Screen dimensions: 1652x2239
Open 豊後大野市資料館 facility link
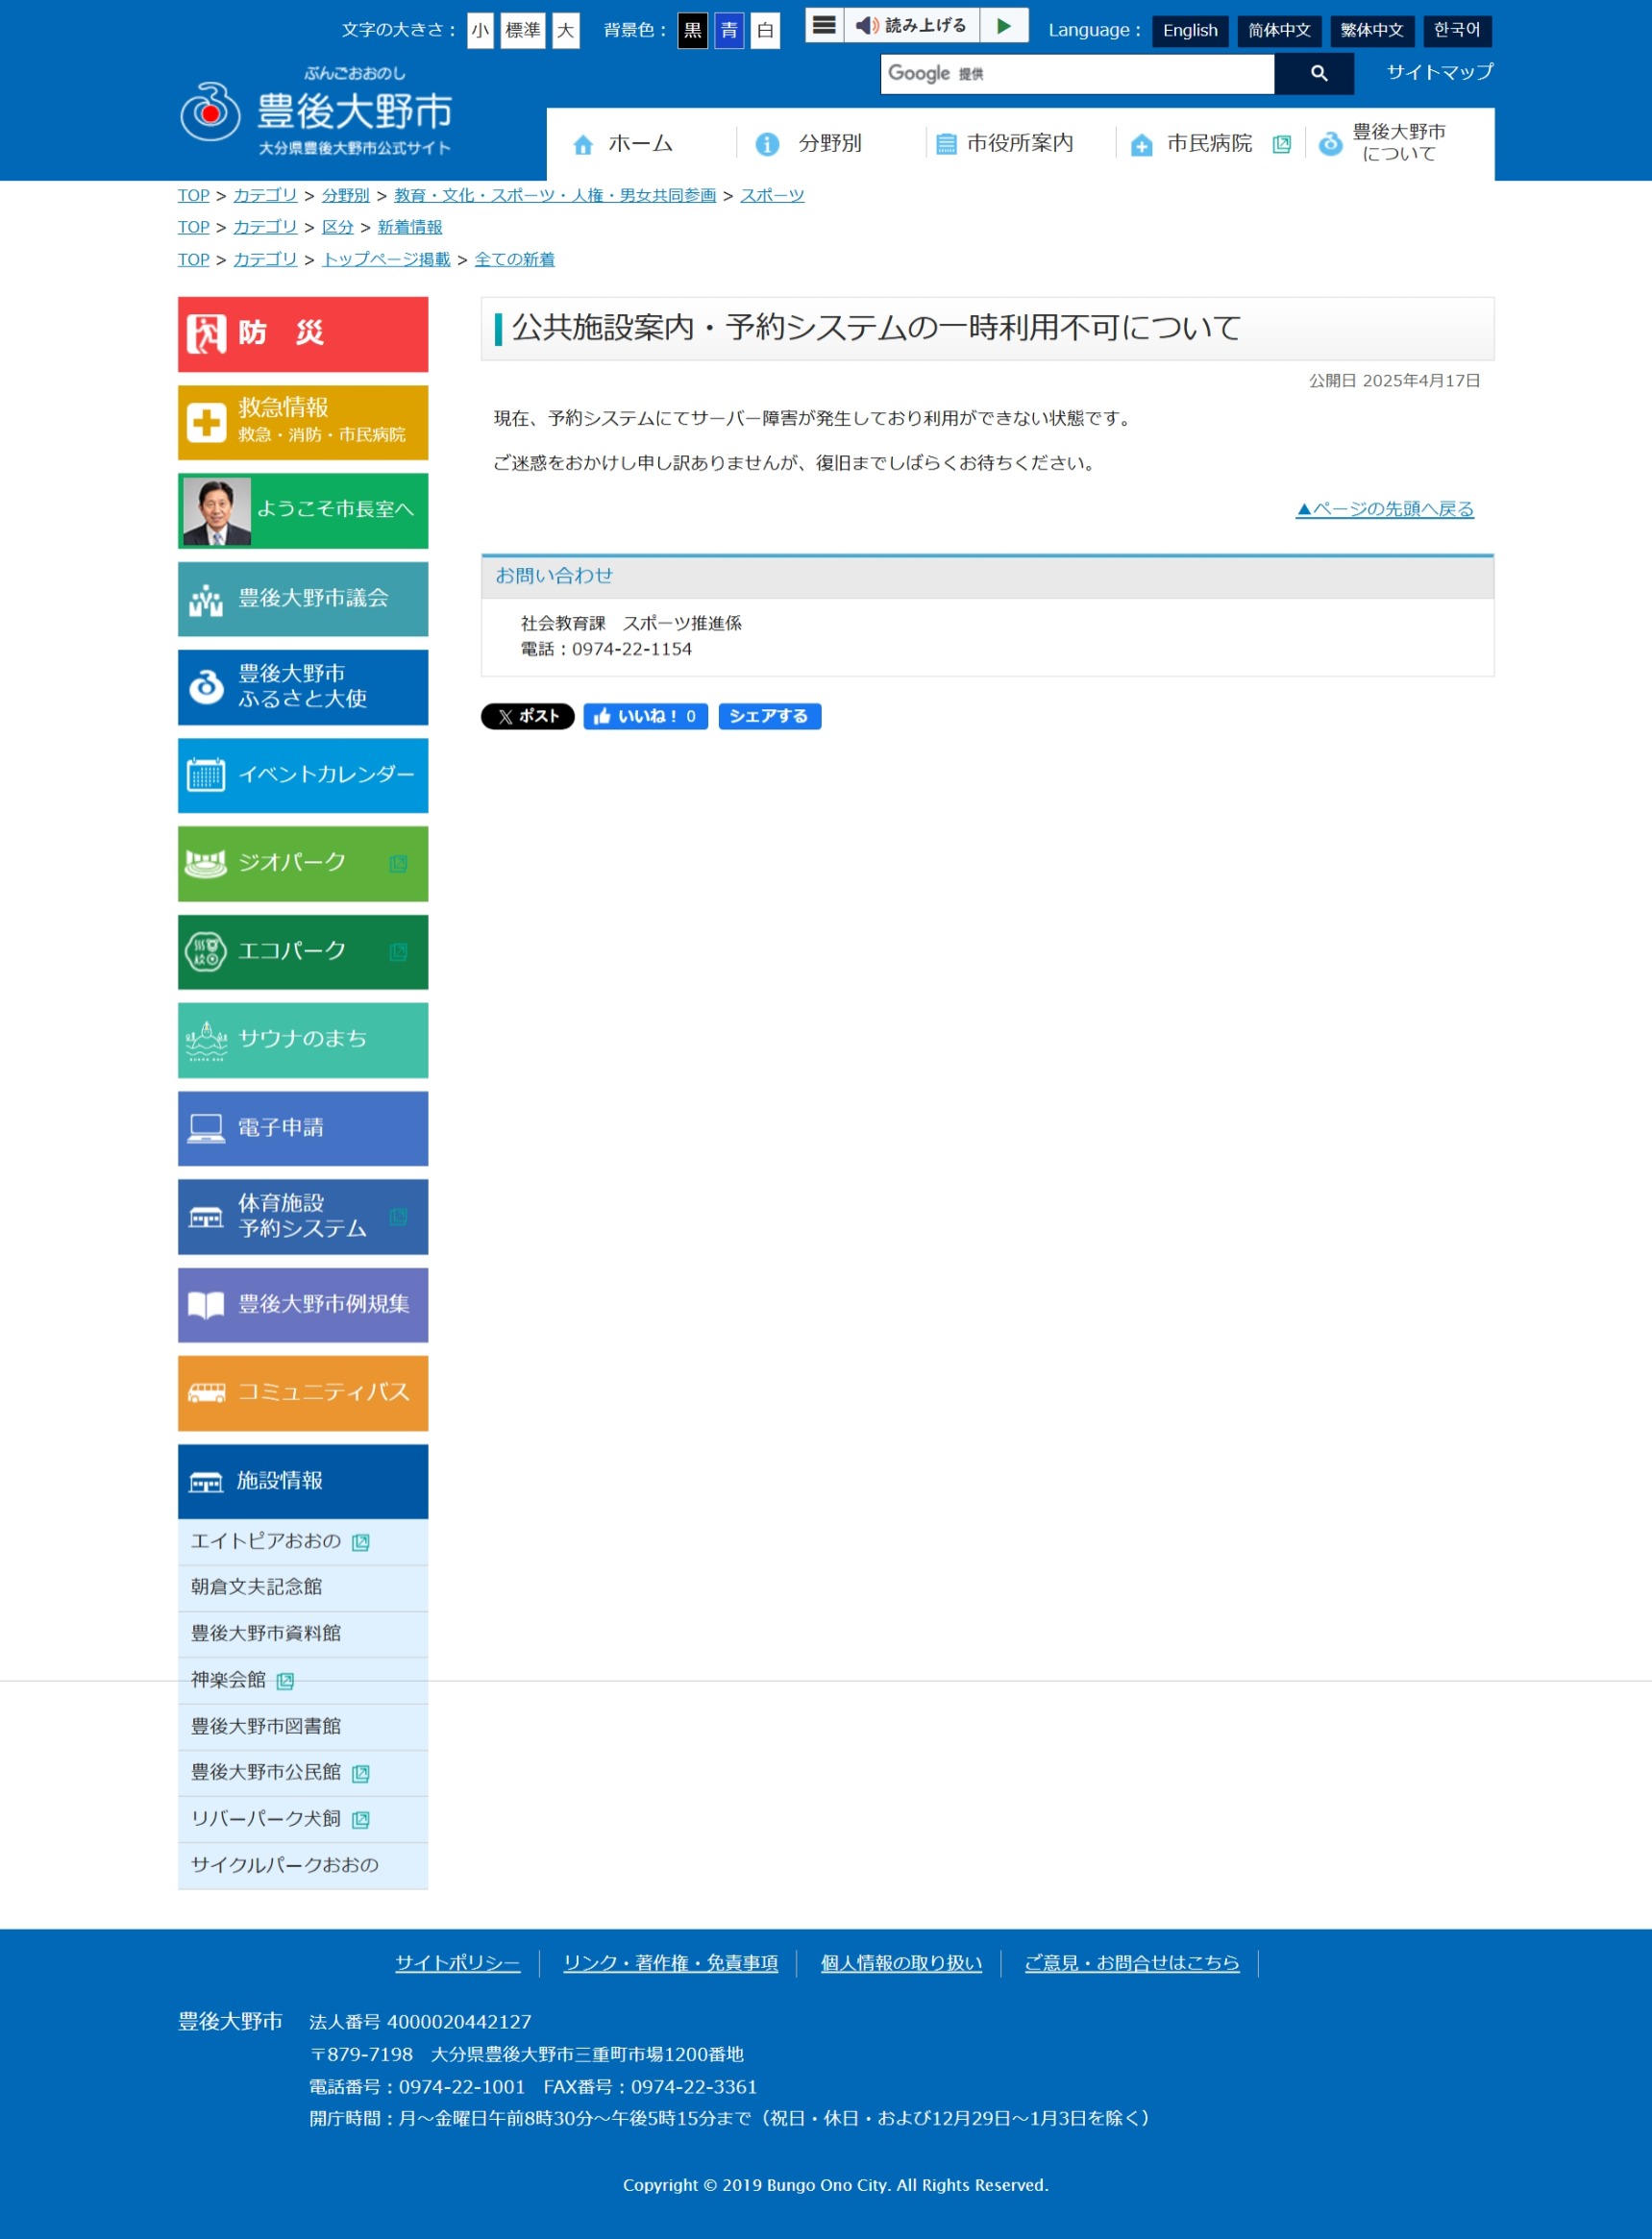pos(303,1635)
